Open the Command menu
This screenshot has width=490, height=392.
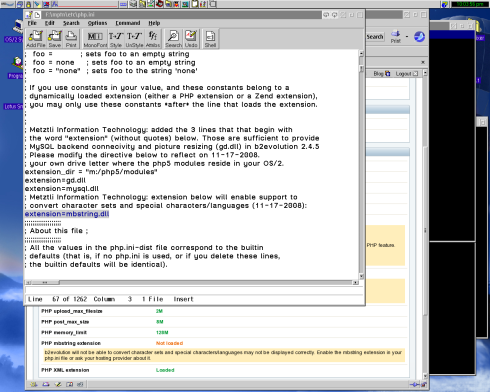coord(128,23)
